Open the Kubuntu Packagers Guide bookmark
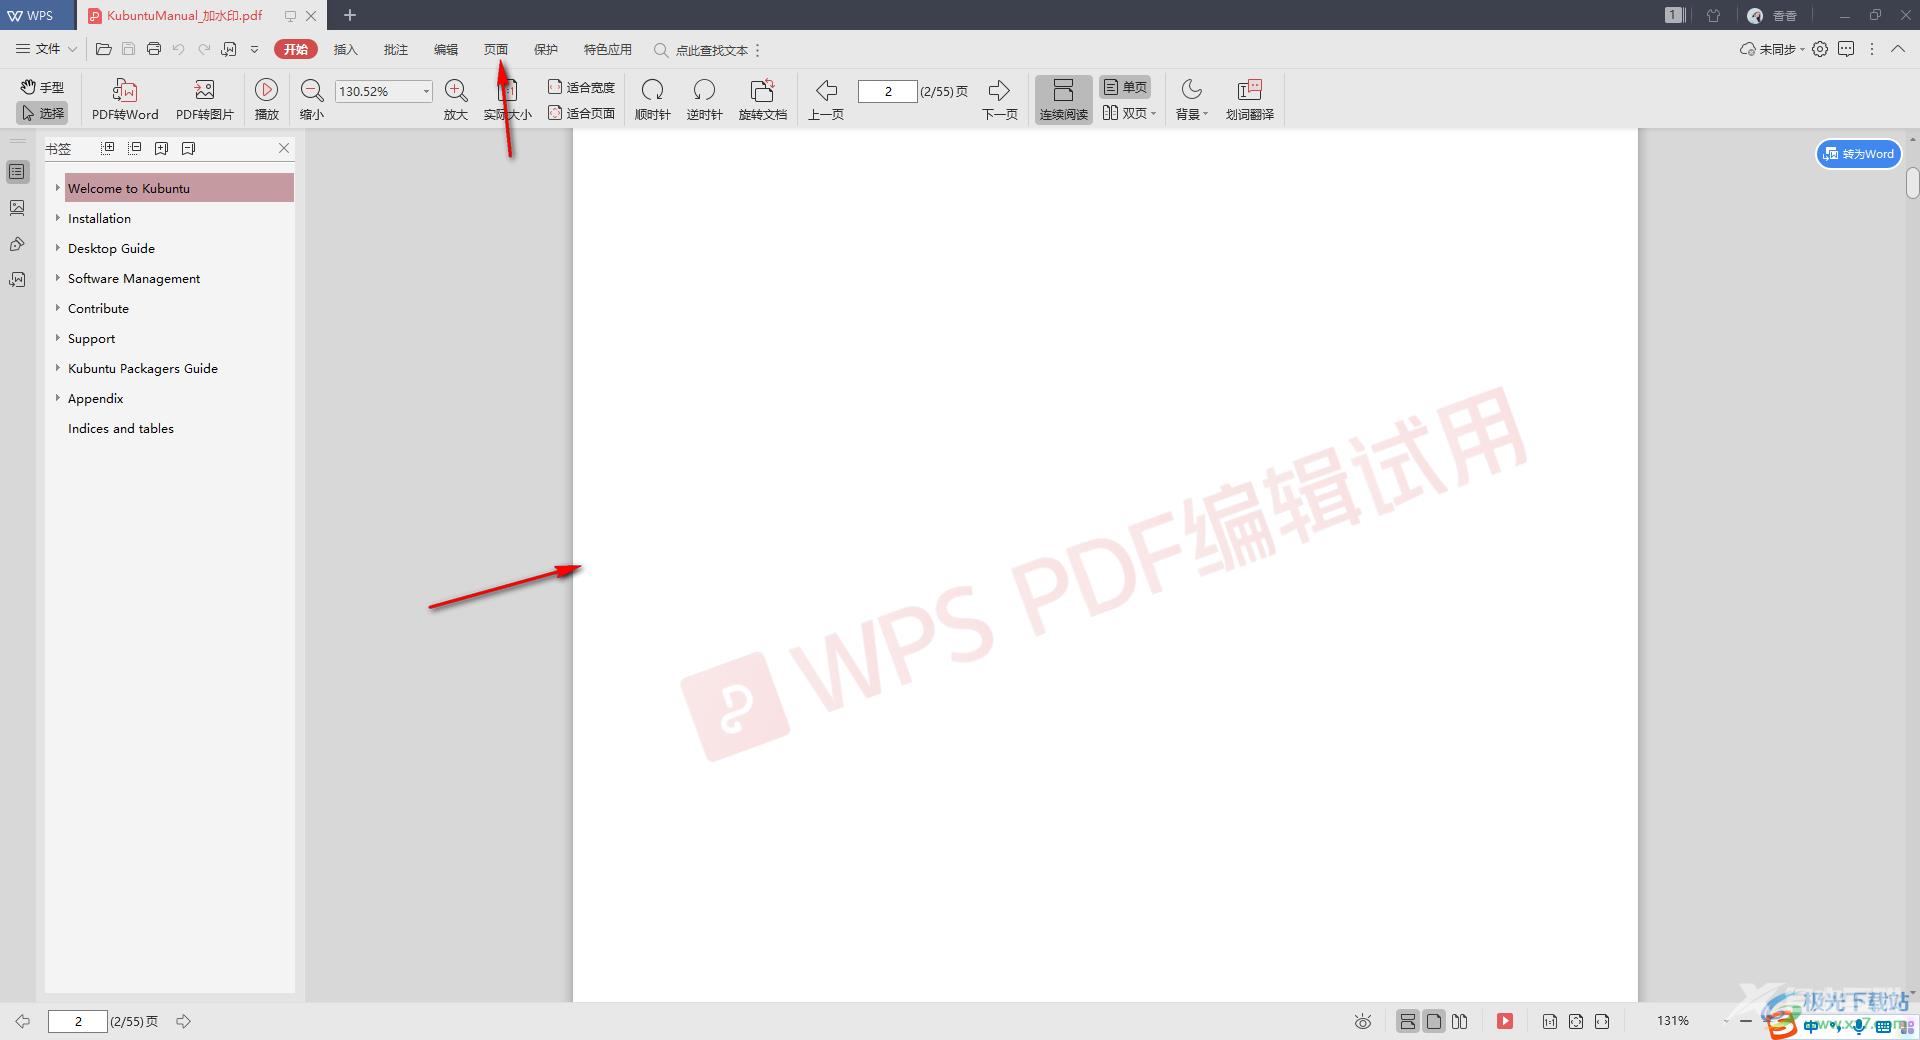Image resolution: width=1920 pixels, height=1040 pixels. click(x=143, y=368)
